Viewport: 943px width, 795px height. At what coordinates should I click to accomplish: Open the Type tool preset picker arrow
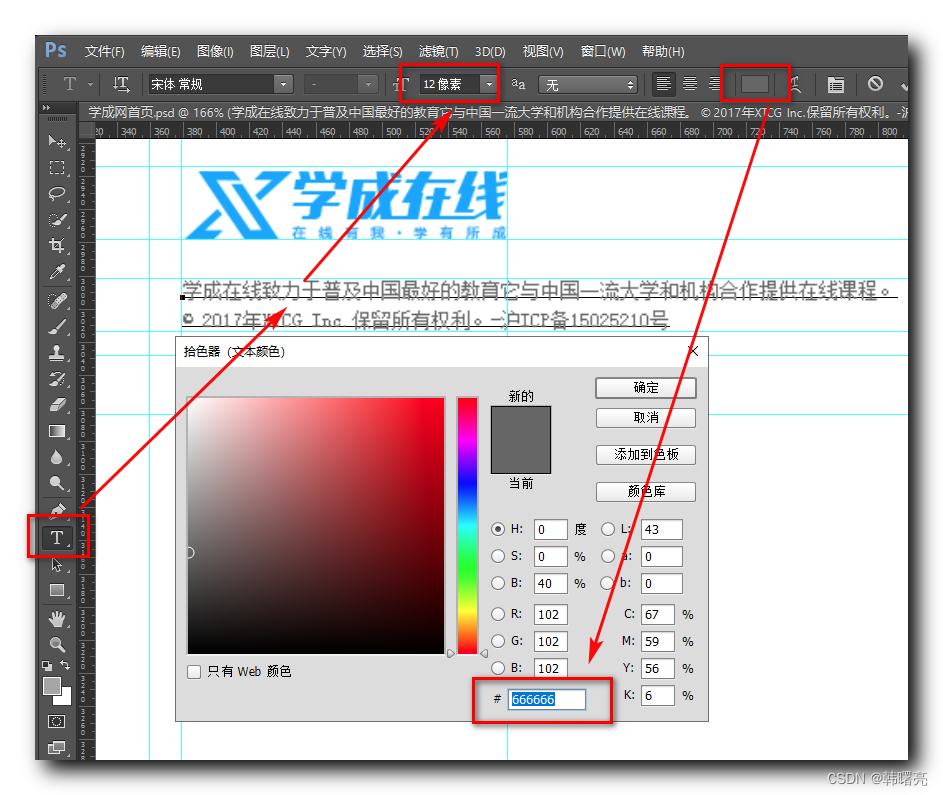click(x=90, y=84)
